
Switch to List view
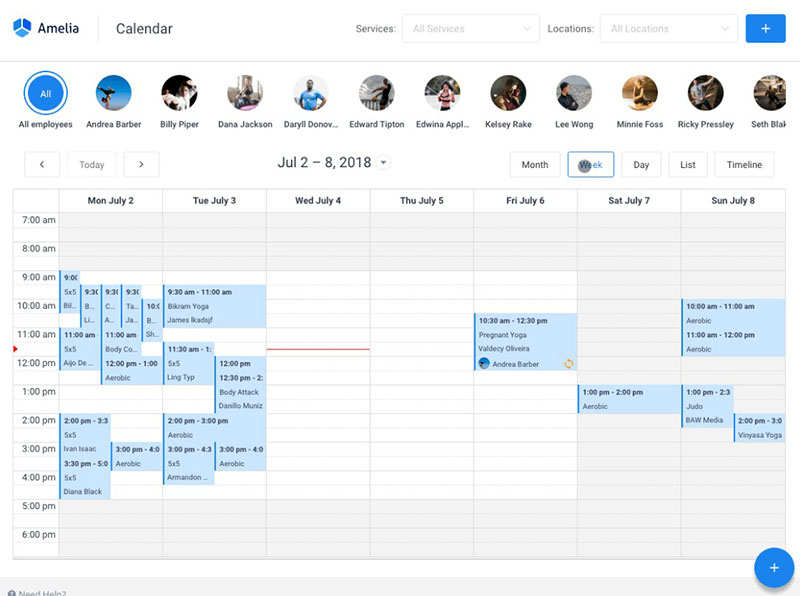(688, 165)
